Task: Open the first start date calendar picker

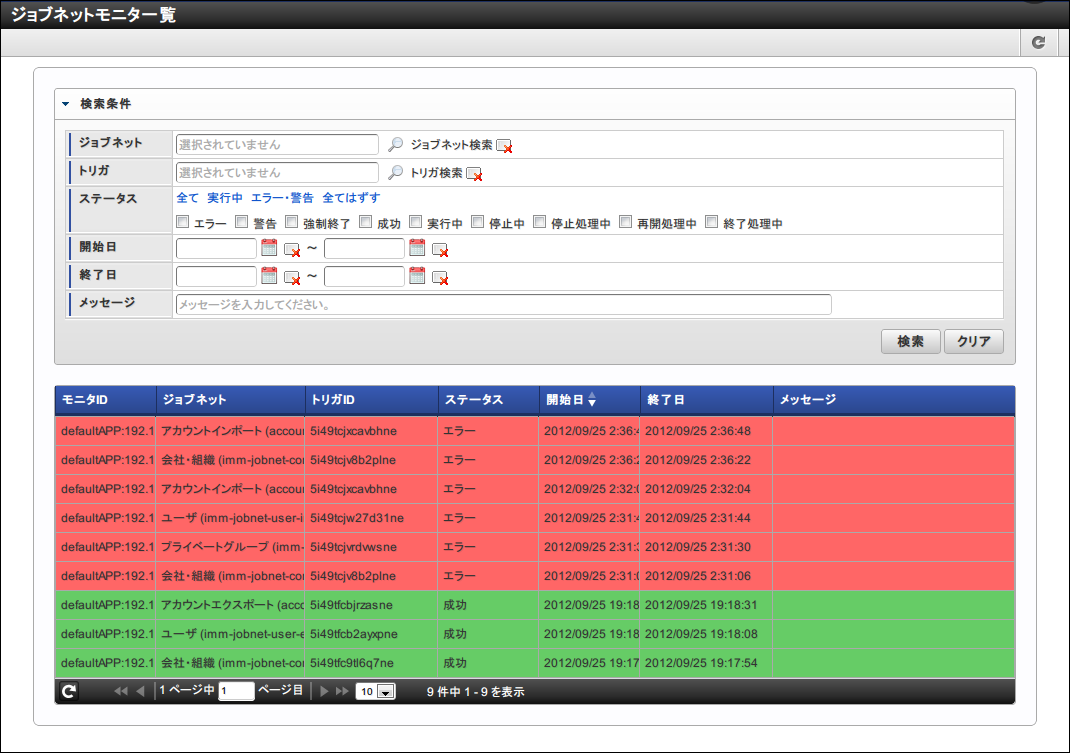Action: pos(269,248)
